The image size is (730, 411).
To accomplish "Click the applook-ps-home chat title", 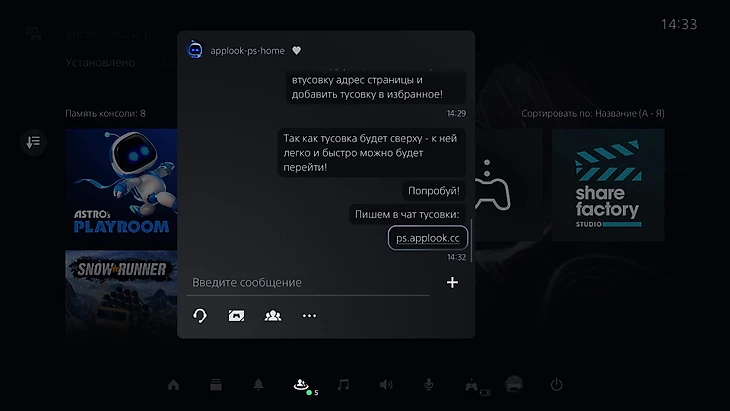I will click(x=247, y=51).
